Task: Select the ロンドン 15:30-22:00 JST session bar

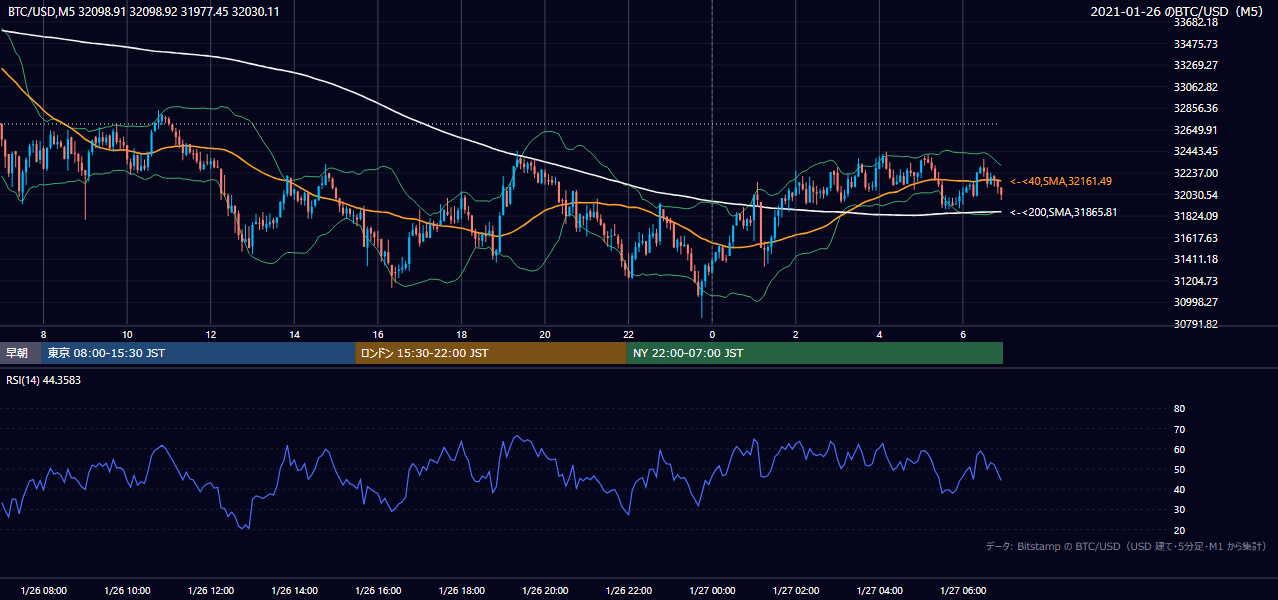Action: coord(490,353)
